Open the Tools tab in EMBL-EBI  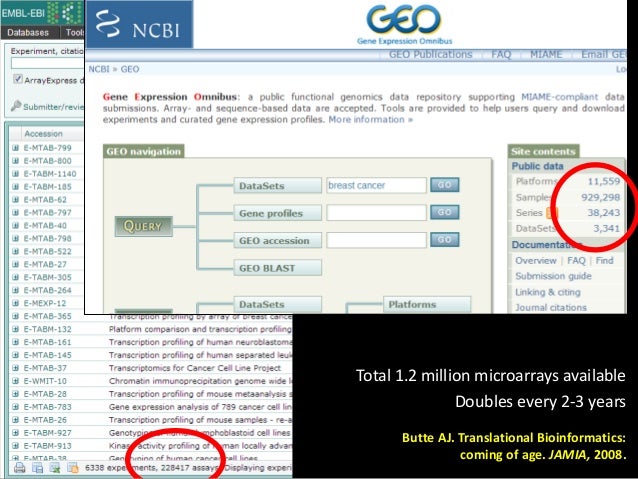click(74, 33)
